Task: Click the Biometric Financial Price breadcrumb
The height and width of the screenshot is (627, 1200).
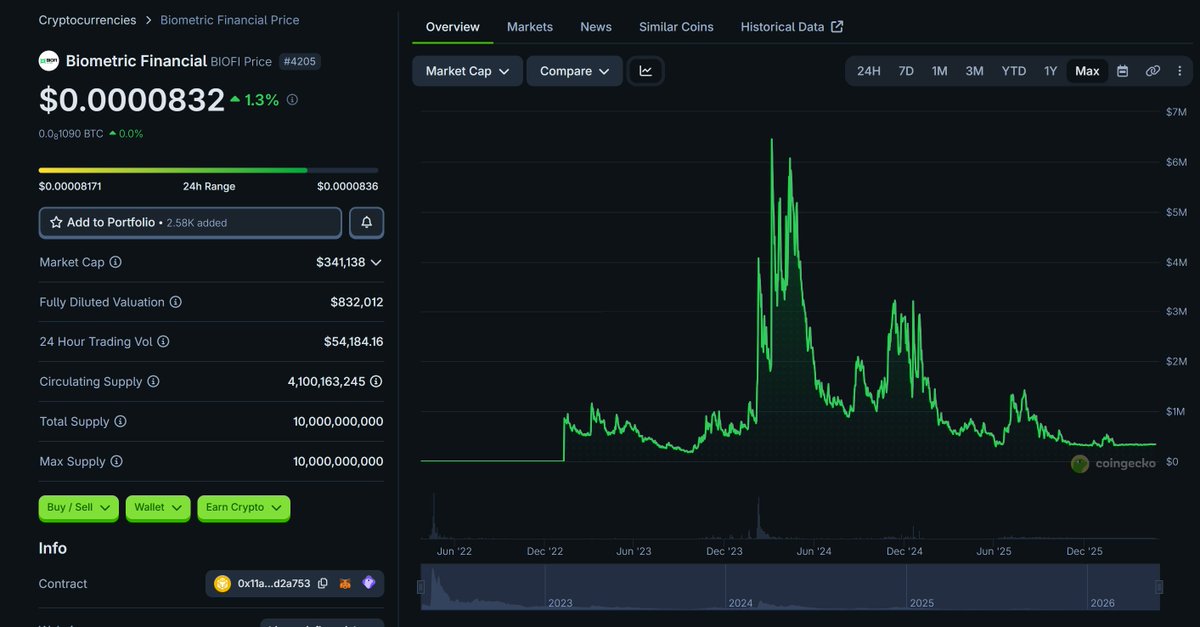Action: tap(229, 20)
